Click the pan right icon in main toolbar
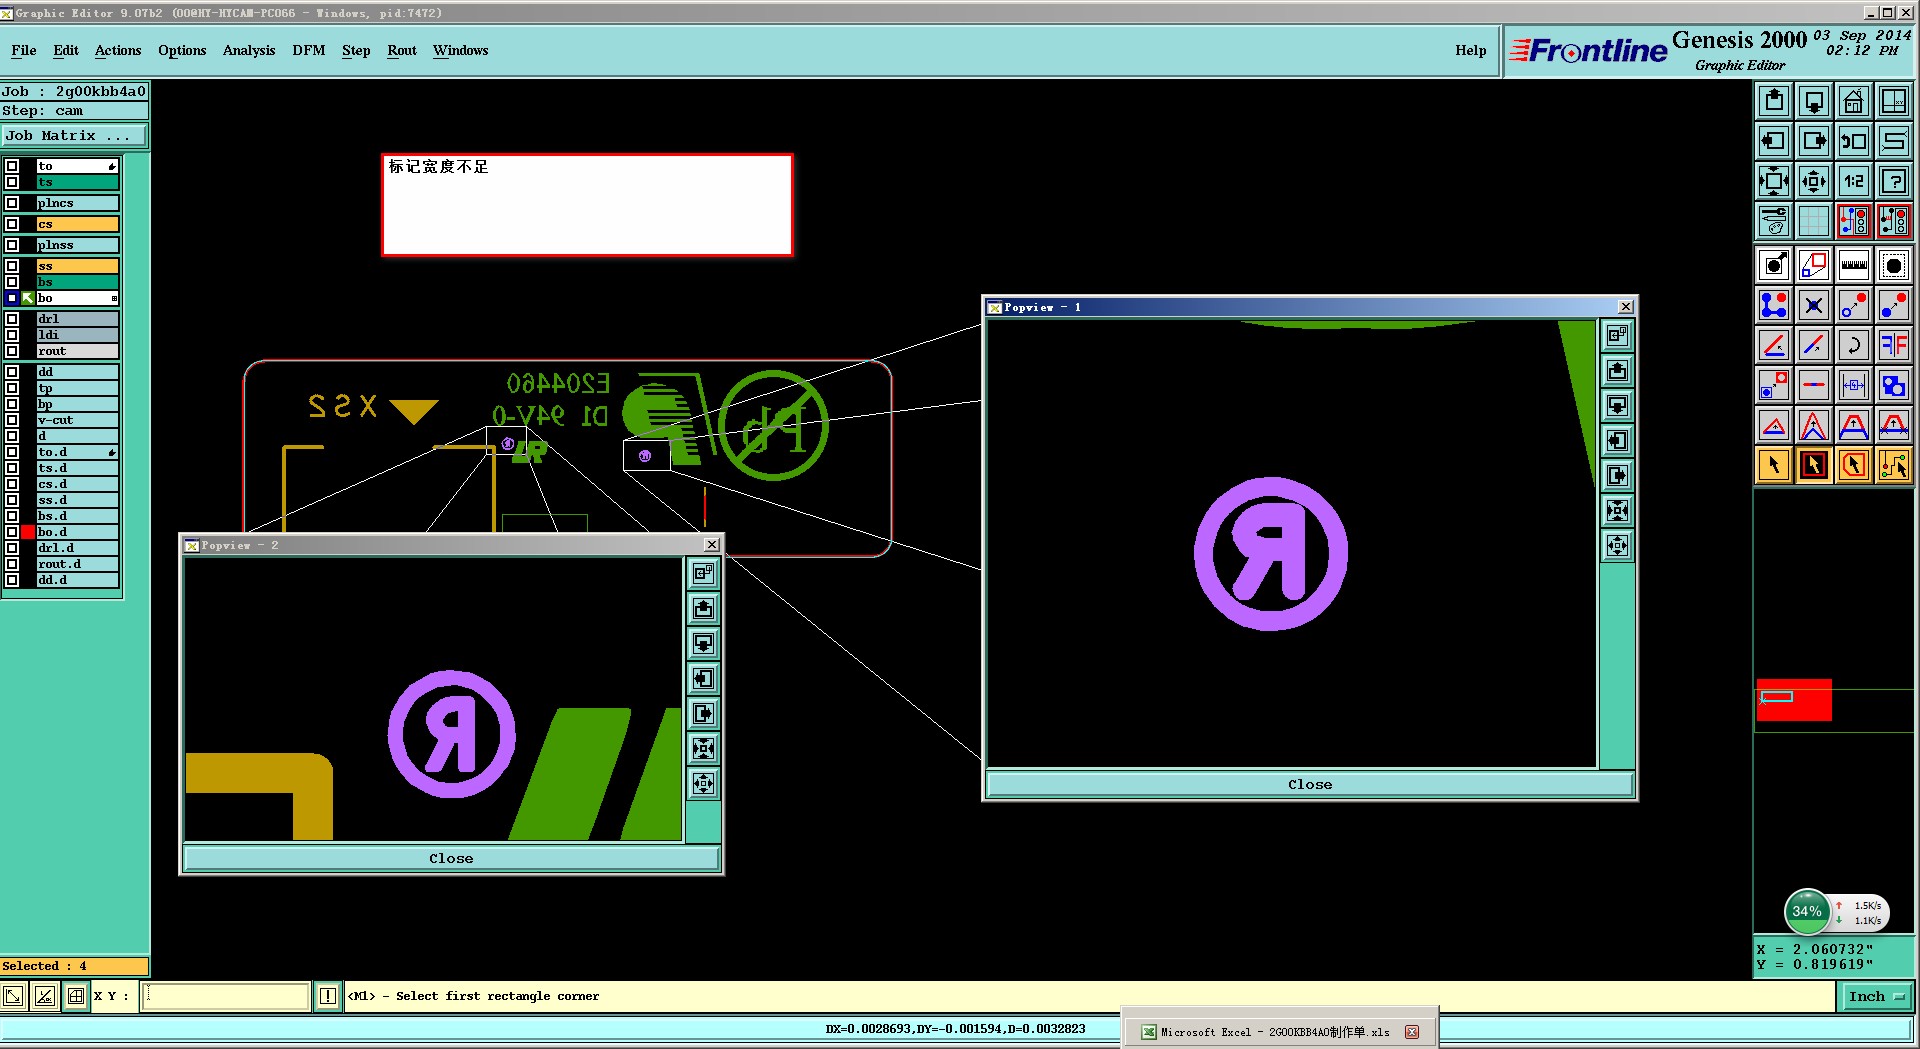 1814,141
